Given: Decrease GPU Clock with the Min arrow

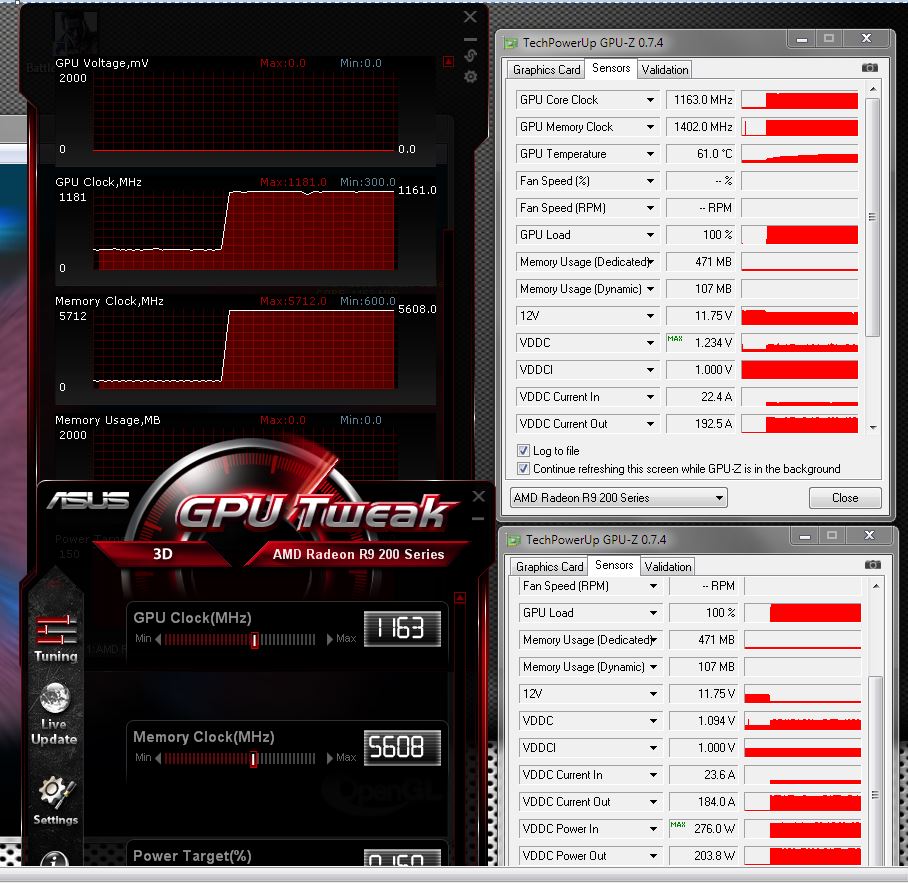Looking at the screenshot, I should (x=158, y=639).
